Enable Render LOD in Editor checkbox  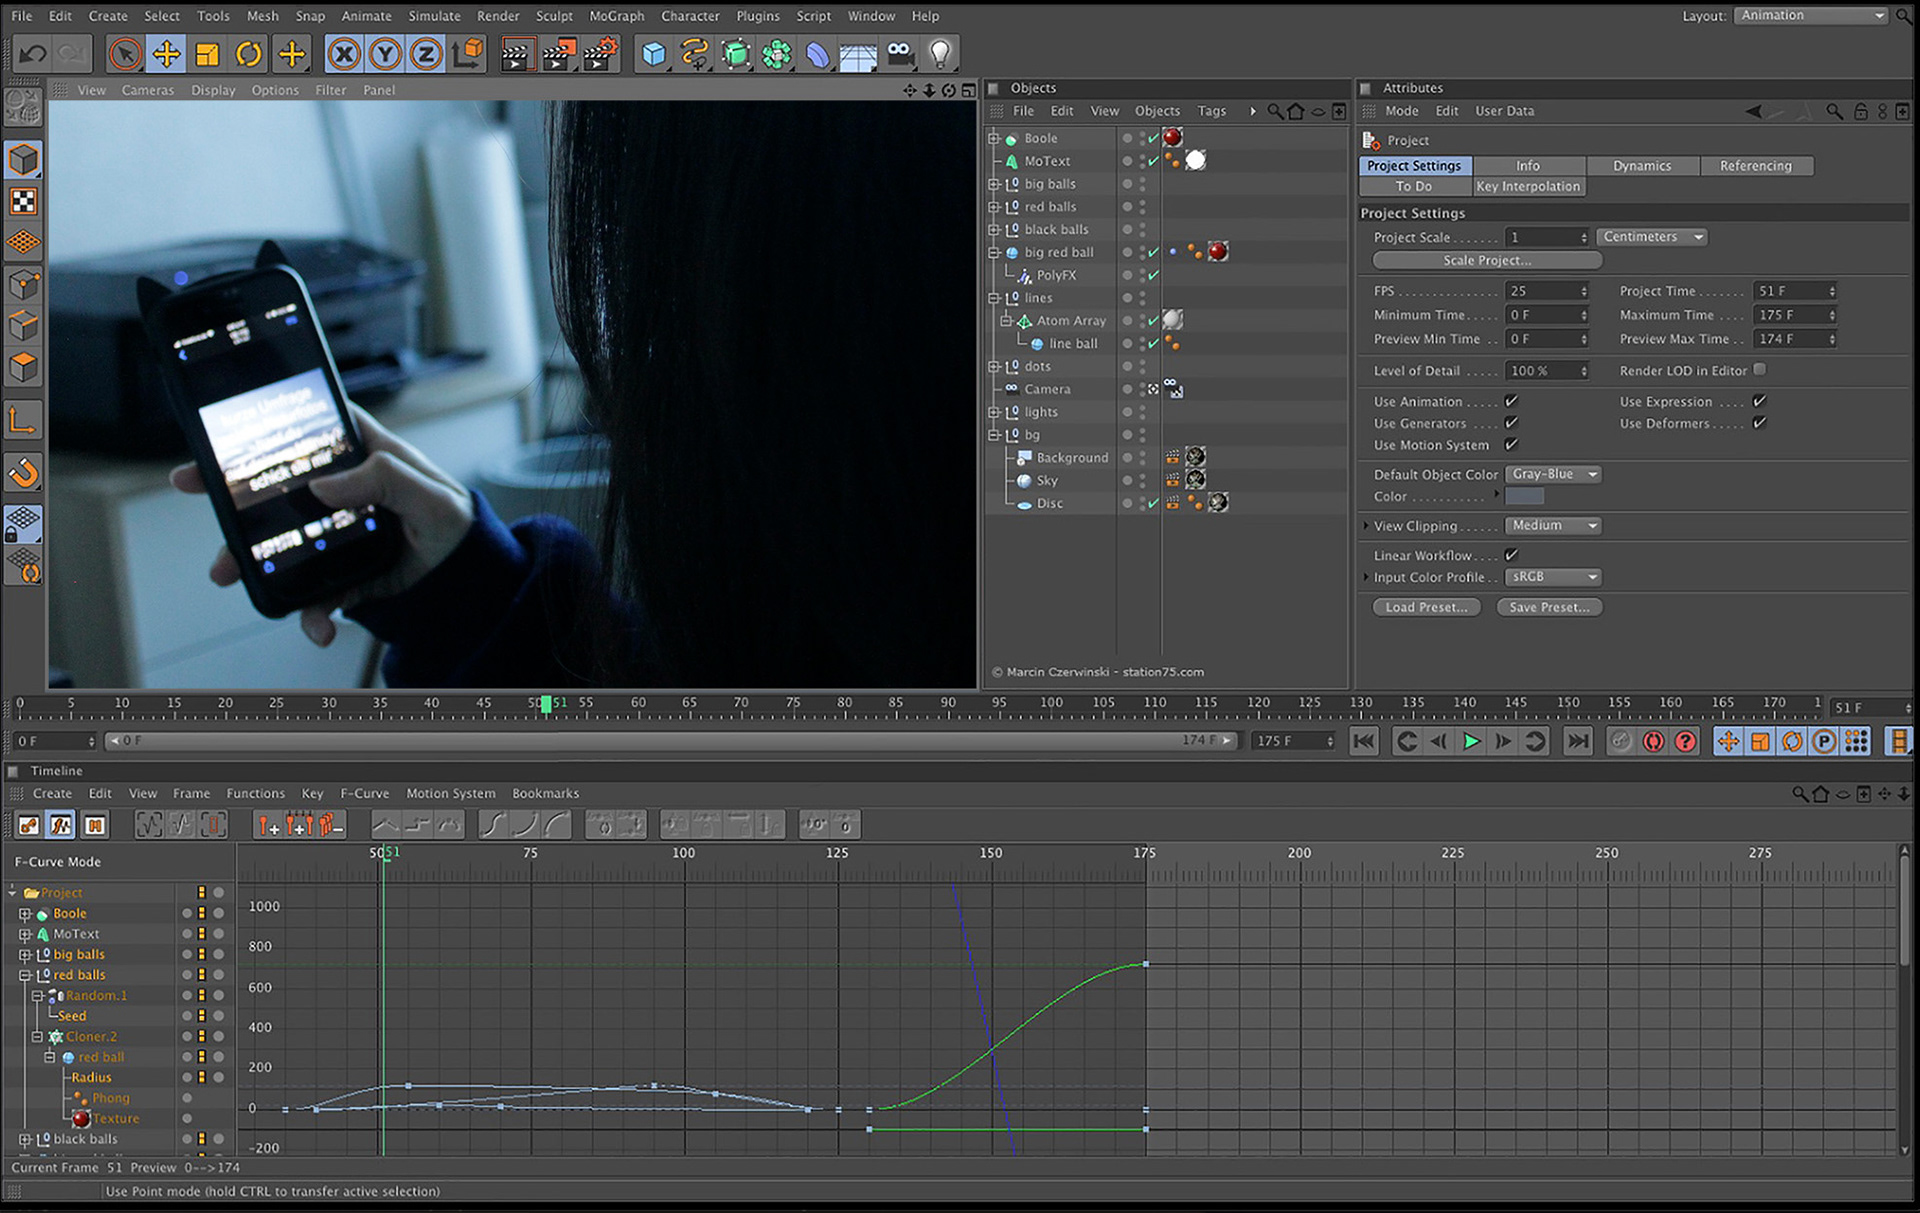[1760, 370]
